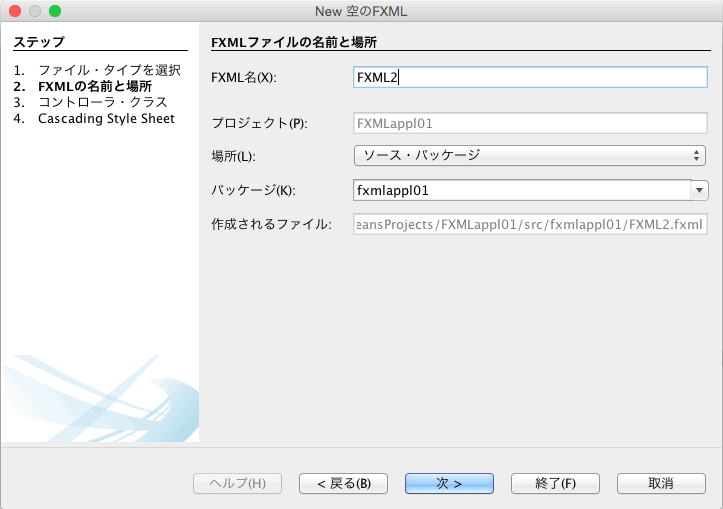The height and width of the screenshot is (509, 723).
Task: Click the stepper arrows on 場所 selector
Action: (696, 155)
